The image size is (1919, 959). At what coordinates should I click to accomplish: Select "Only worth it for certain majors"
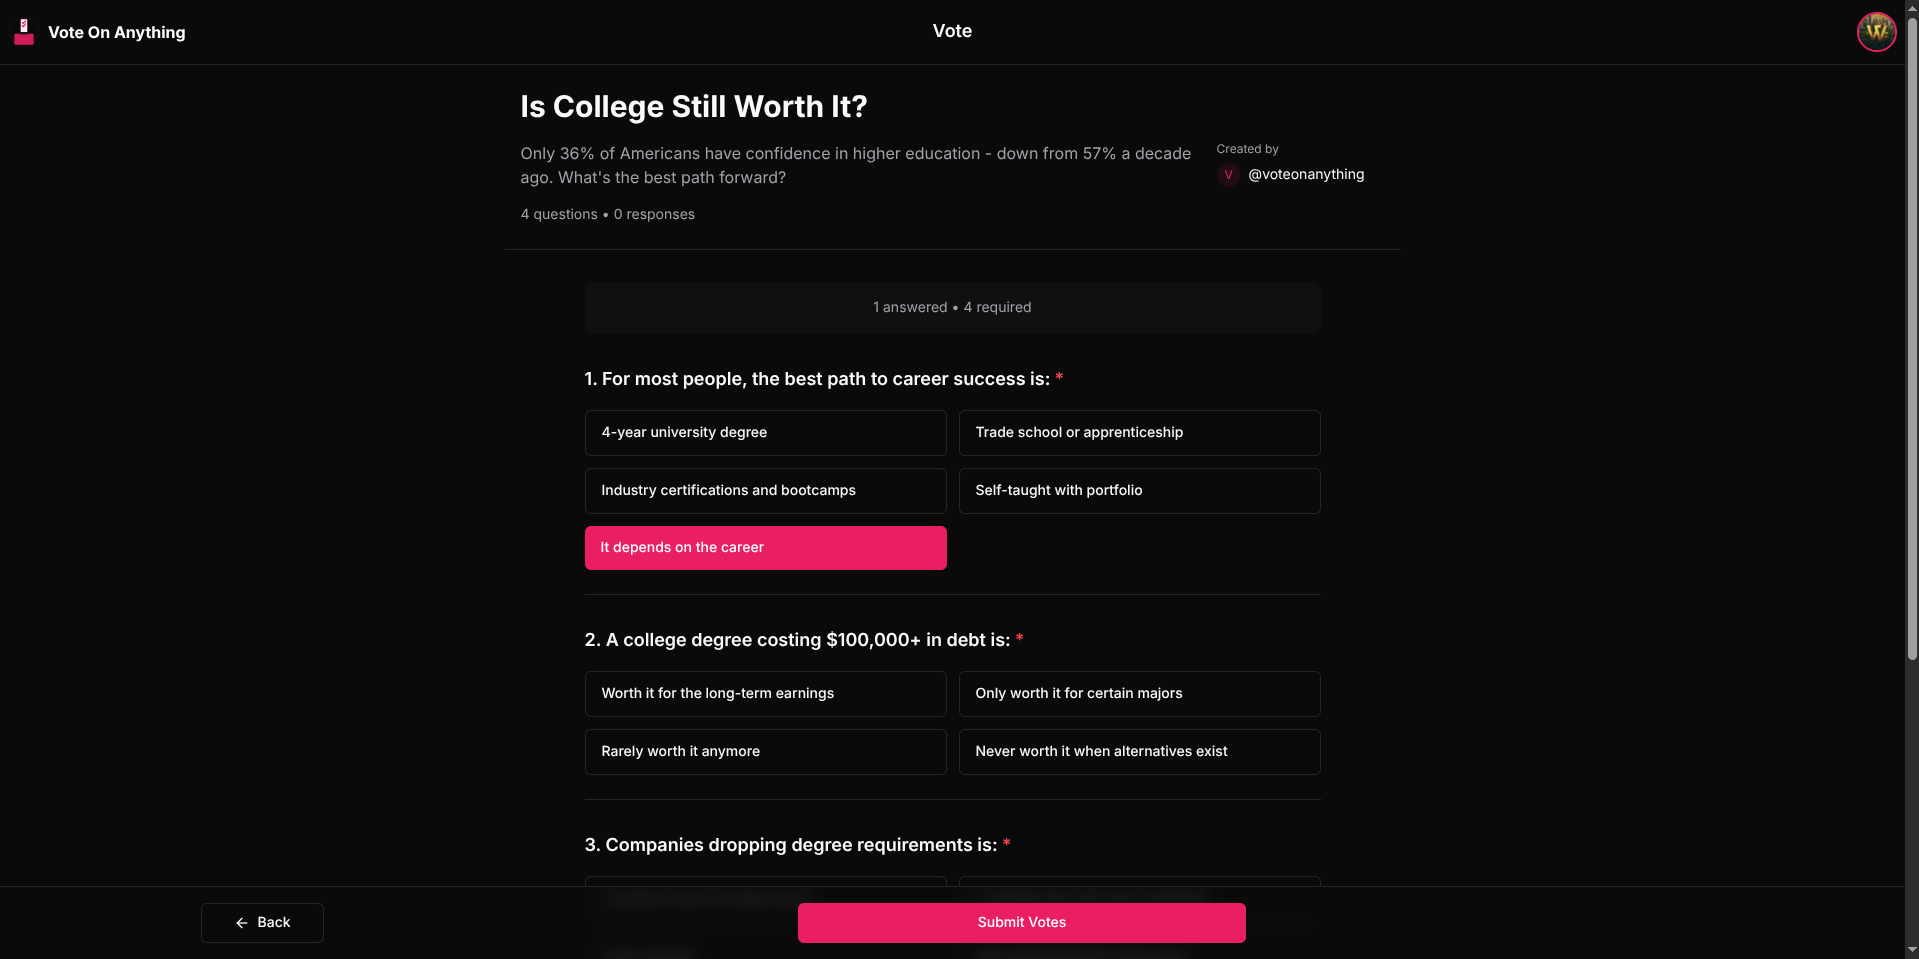click(1139, 694)
